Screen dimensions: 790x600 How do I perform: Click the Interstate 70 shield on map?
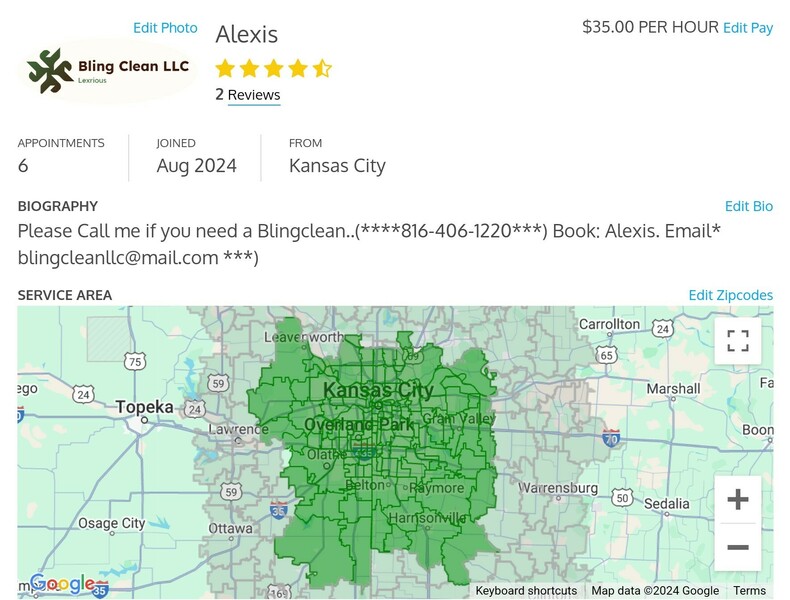click(611, 438)
